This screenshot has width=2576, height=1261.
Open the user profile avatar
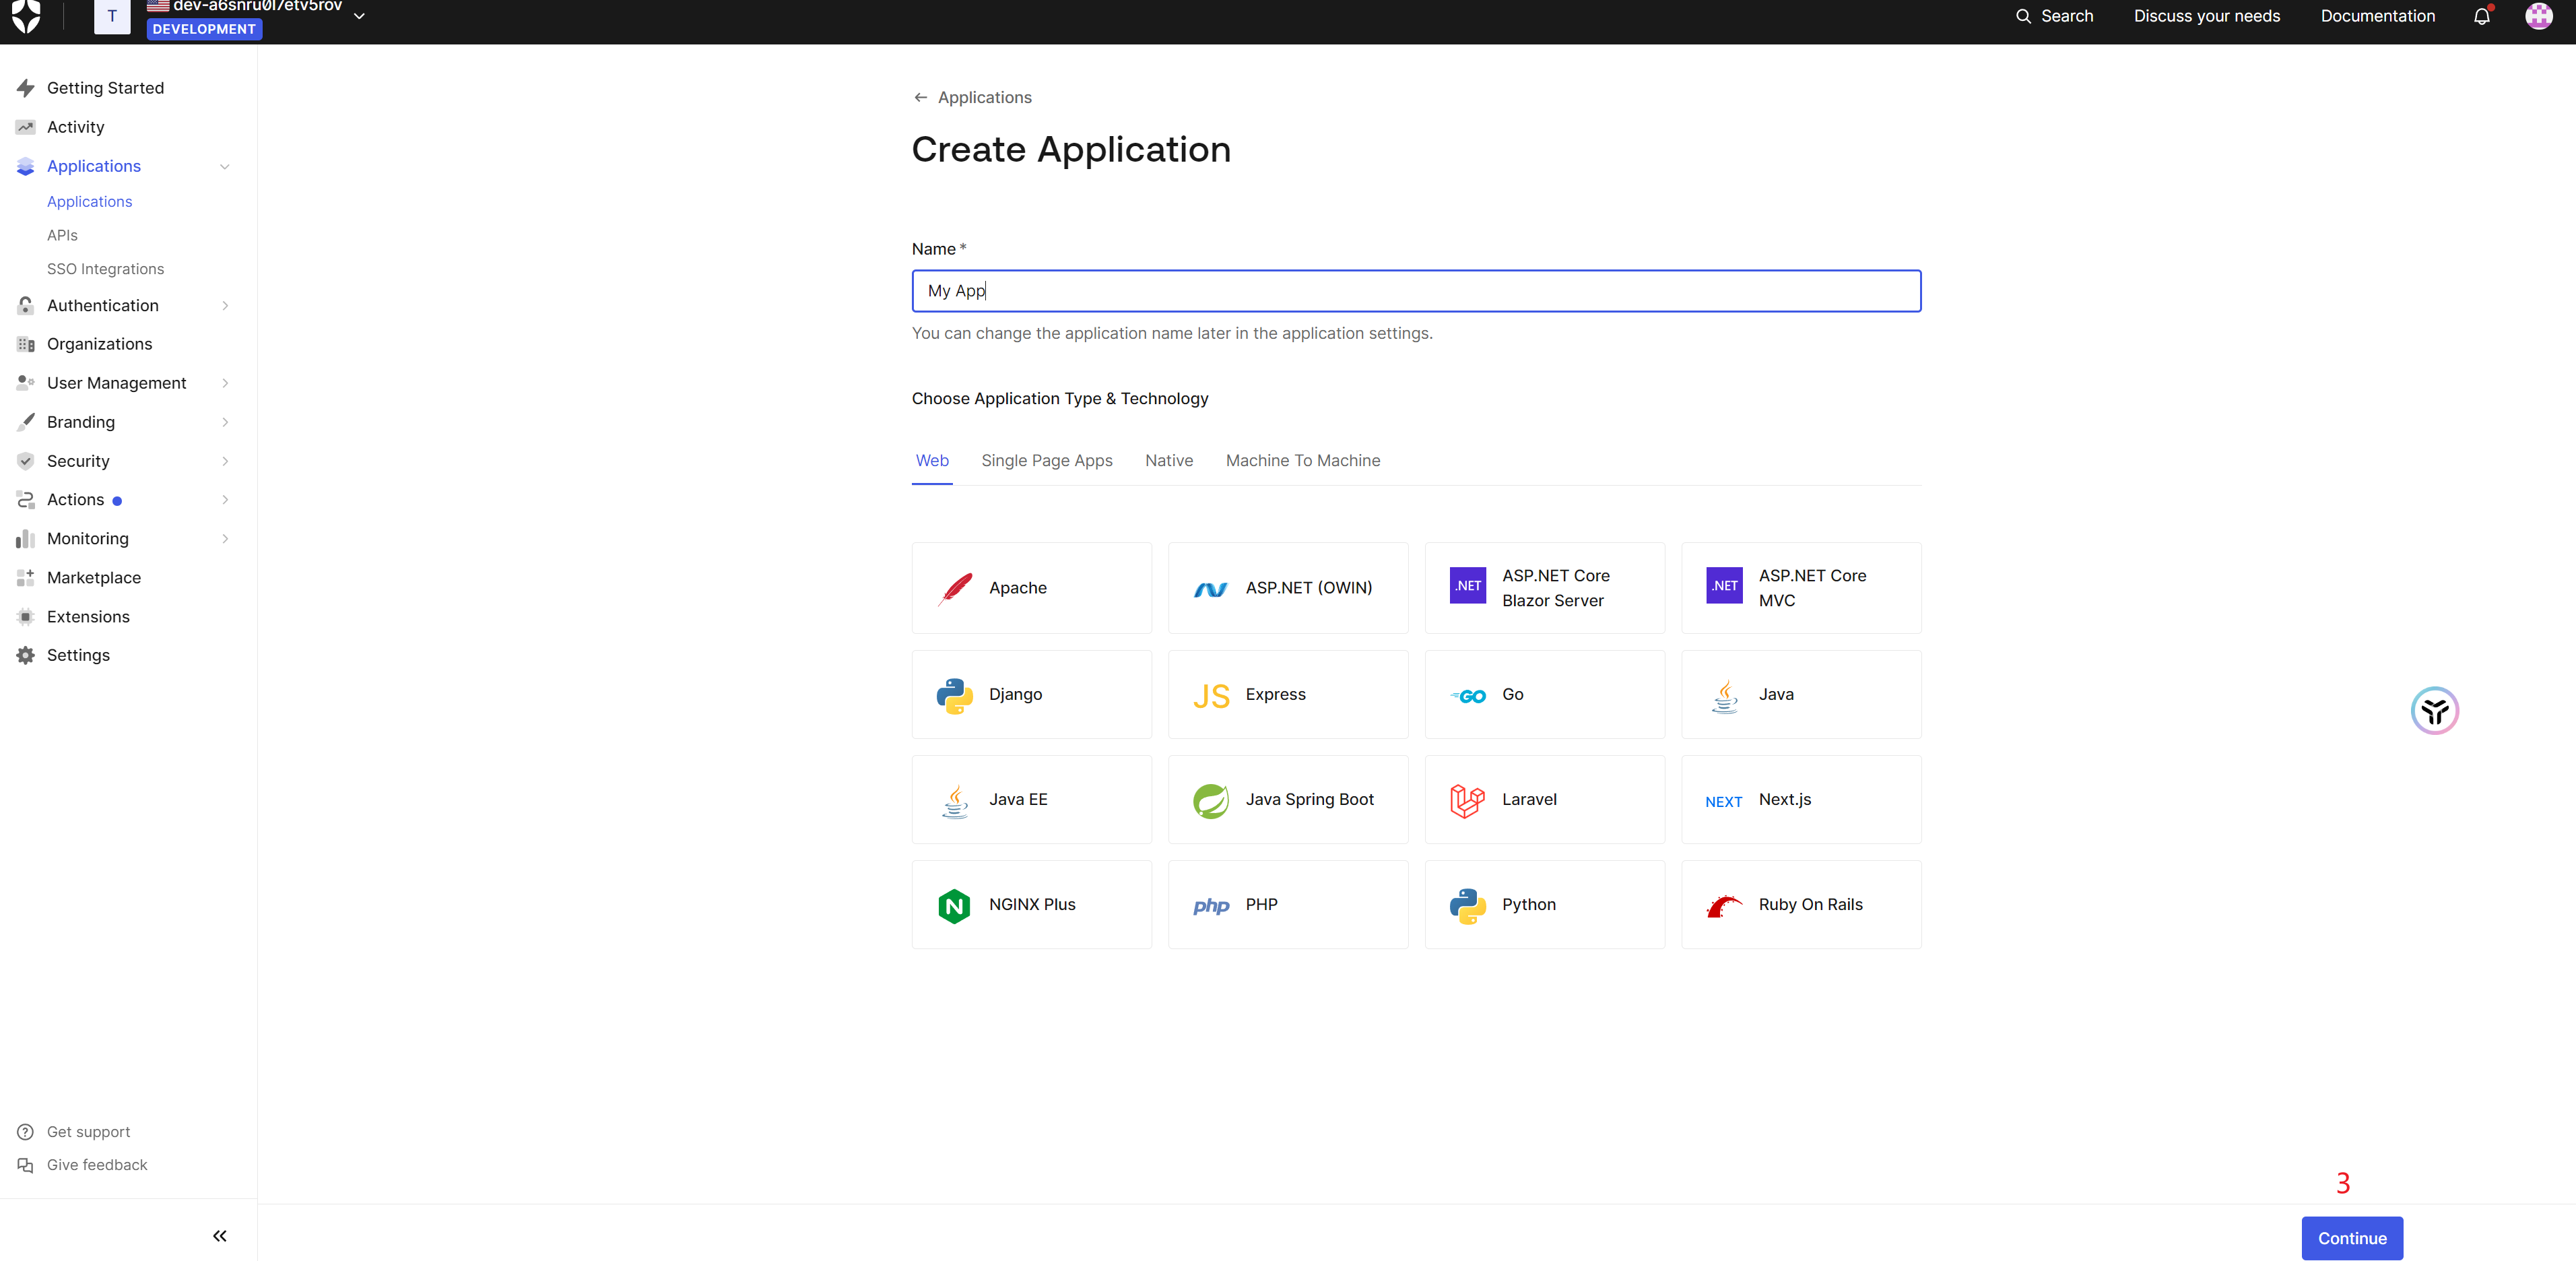tap(2539, 16)
